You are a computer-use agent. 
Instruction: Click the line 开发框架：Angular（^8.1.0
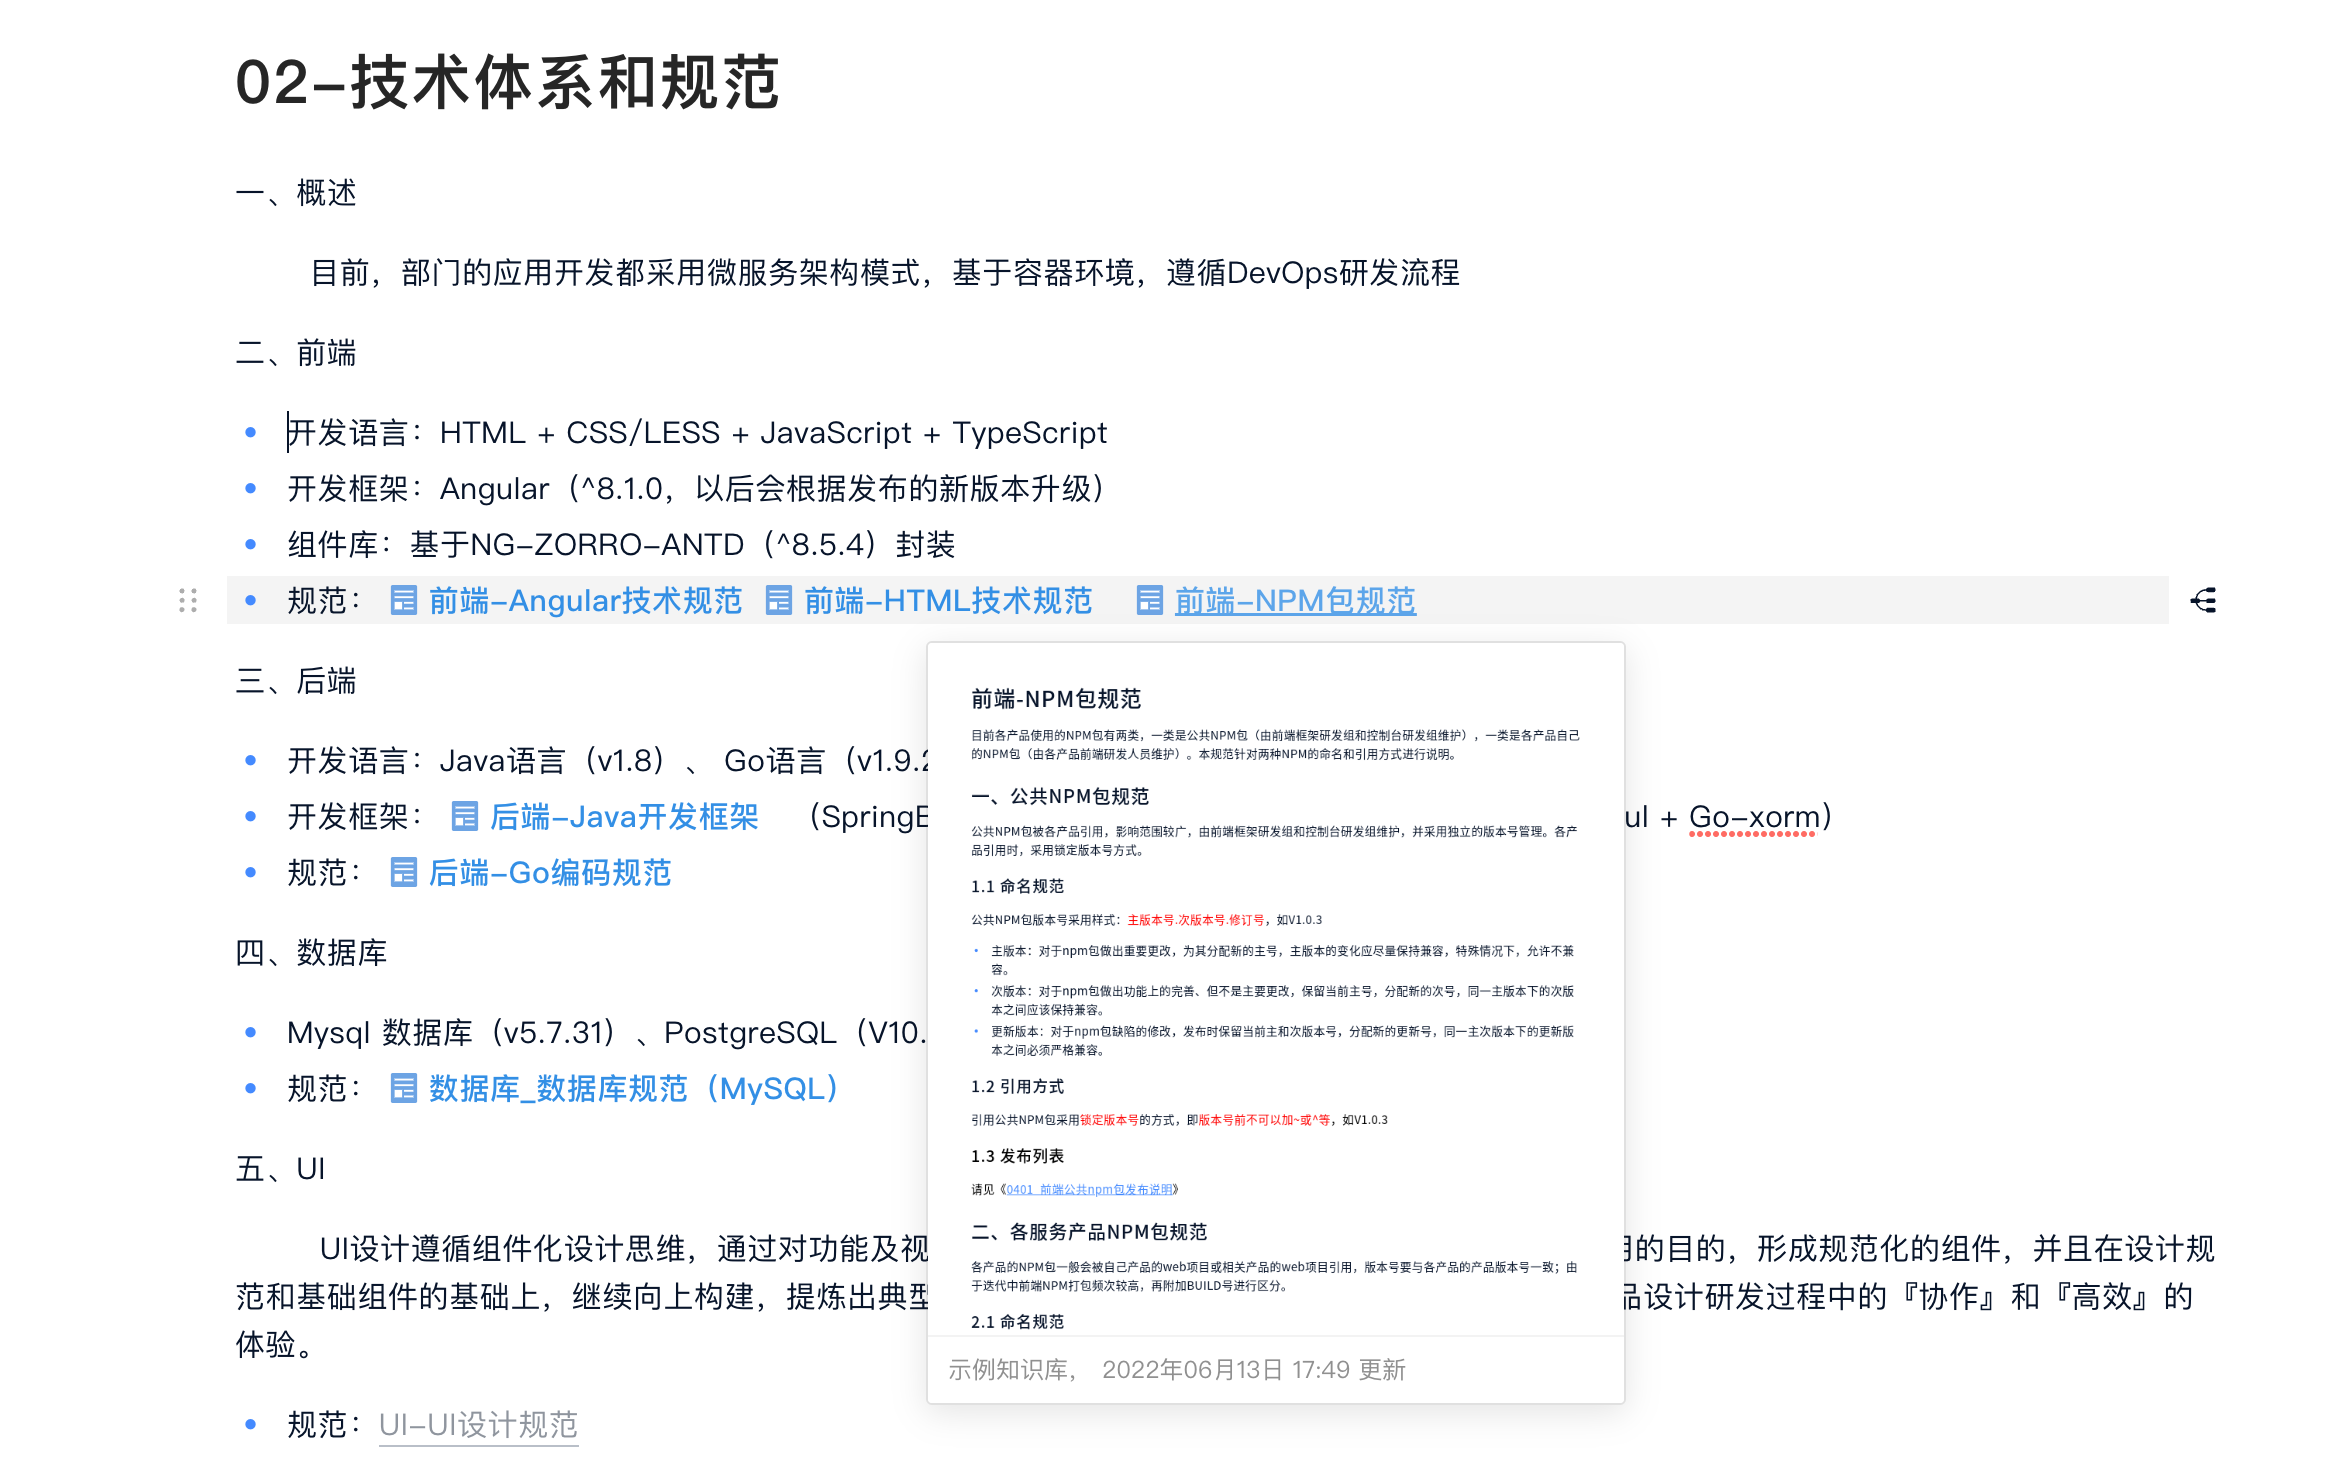point(696,488)
